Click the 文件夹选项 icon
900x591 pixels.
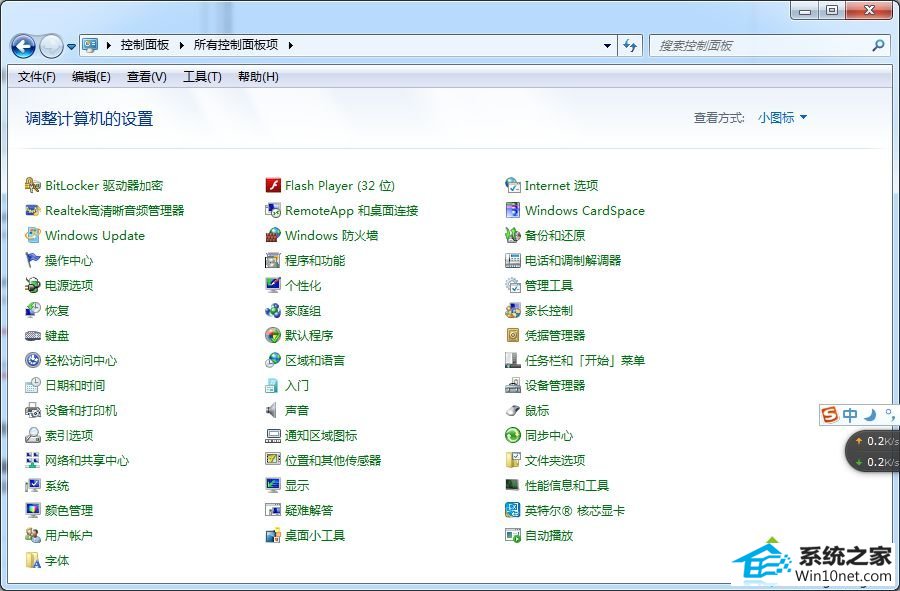[513, 460]
